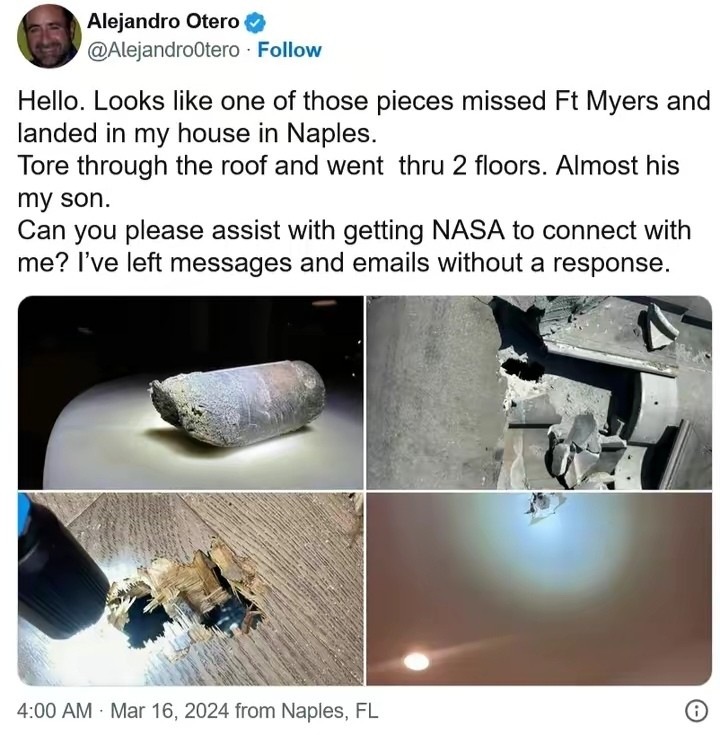The height and width of the screenshot is (735, 720).
Task: Click the recessed ceiling light in photo
Action: tap(416, 661)
